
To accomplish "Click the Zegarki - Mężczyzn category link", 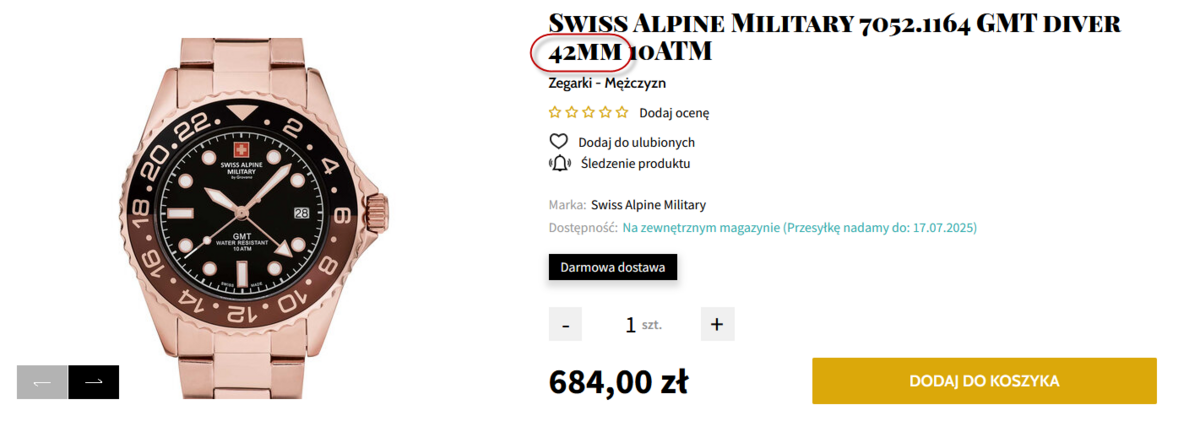I will (607, 83).
